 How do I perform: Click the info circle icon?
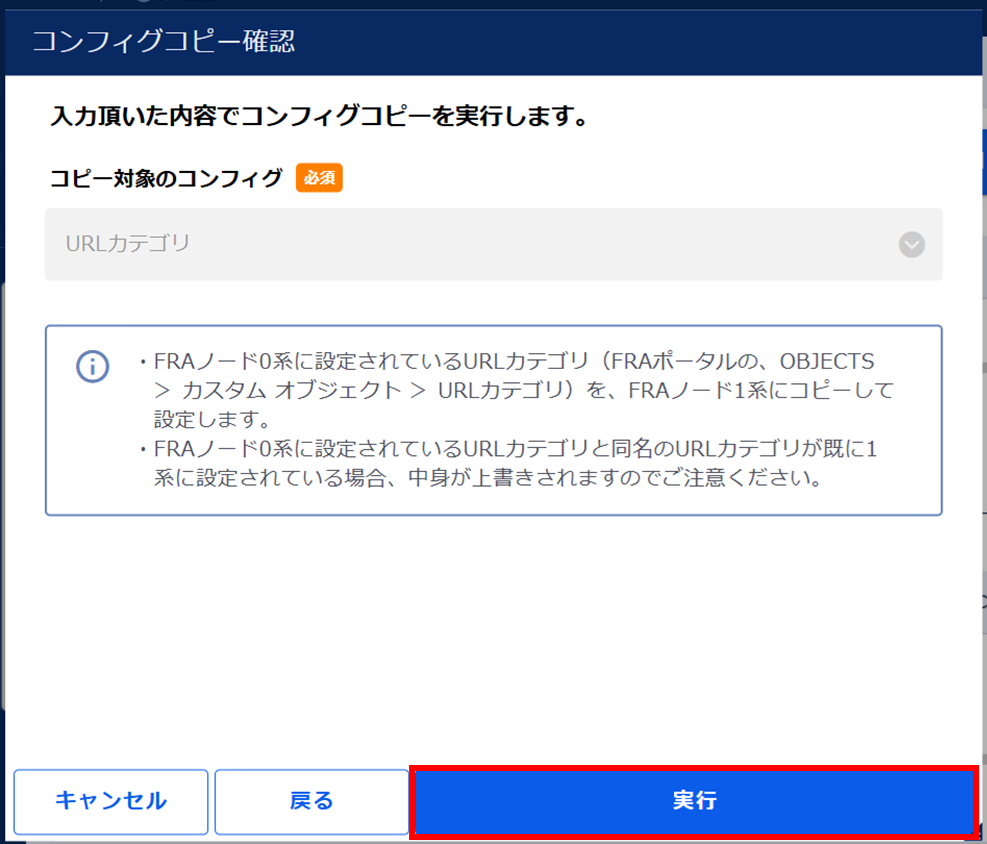click(93, 366)
